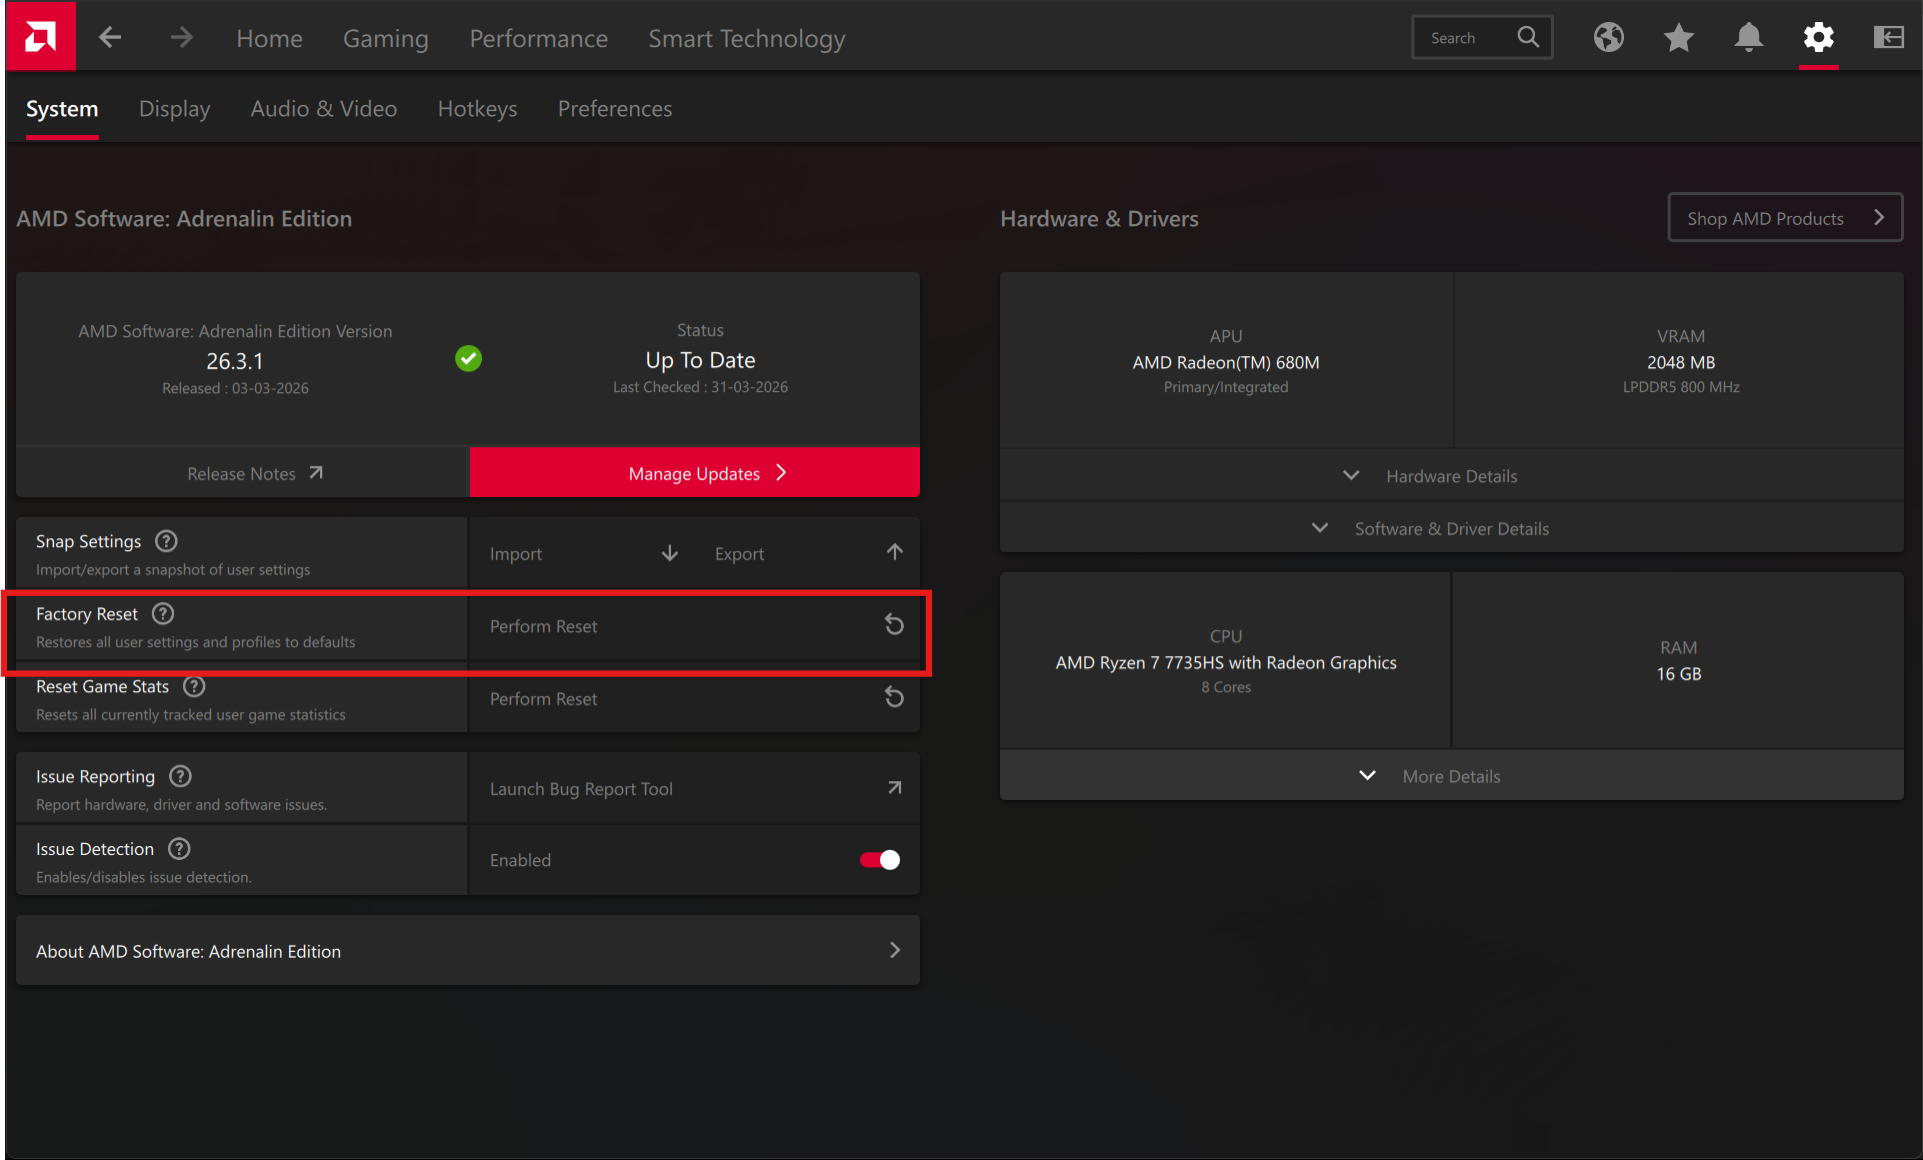Viewport: 1923px width, 1160px height.
Task: Toggle the sidebar panel icon
Action: click(x=1888, y=38)
